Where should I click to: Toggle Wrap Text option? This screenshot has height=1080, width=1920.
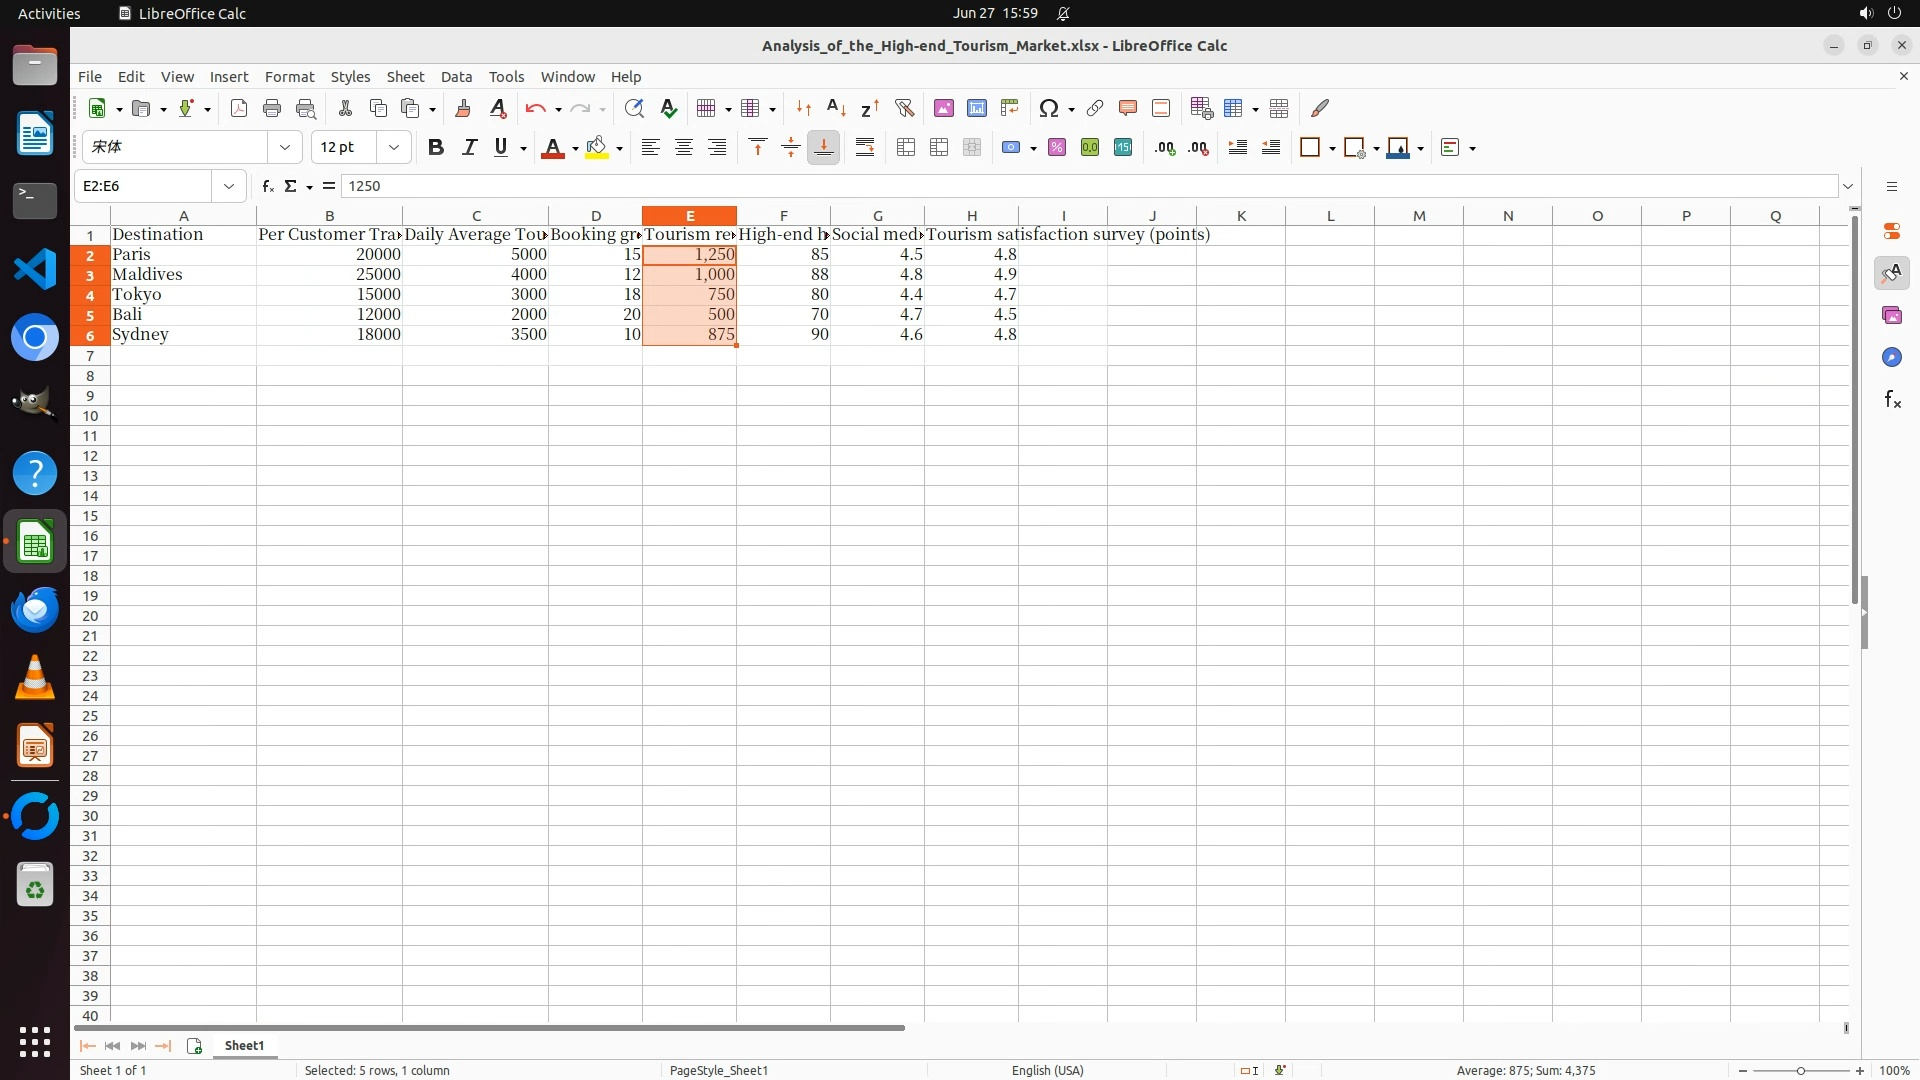click(865, 148)
